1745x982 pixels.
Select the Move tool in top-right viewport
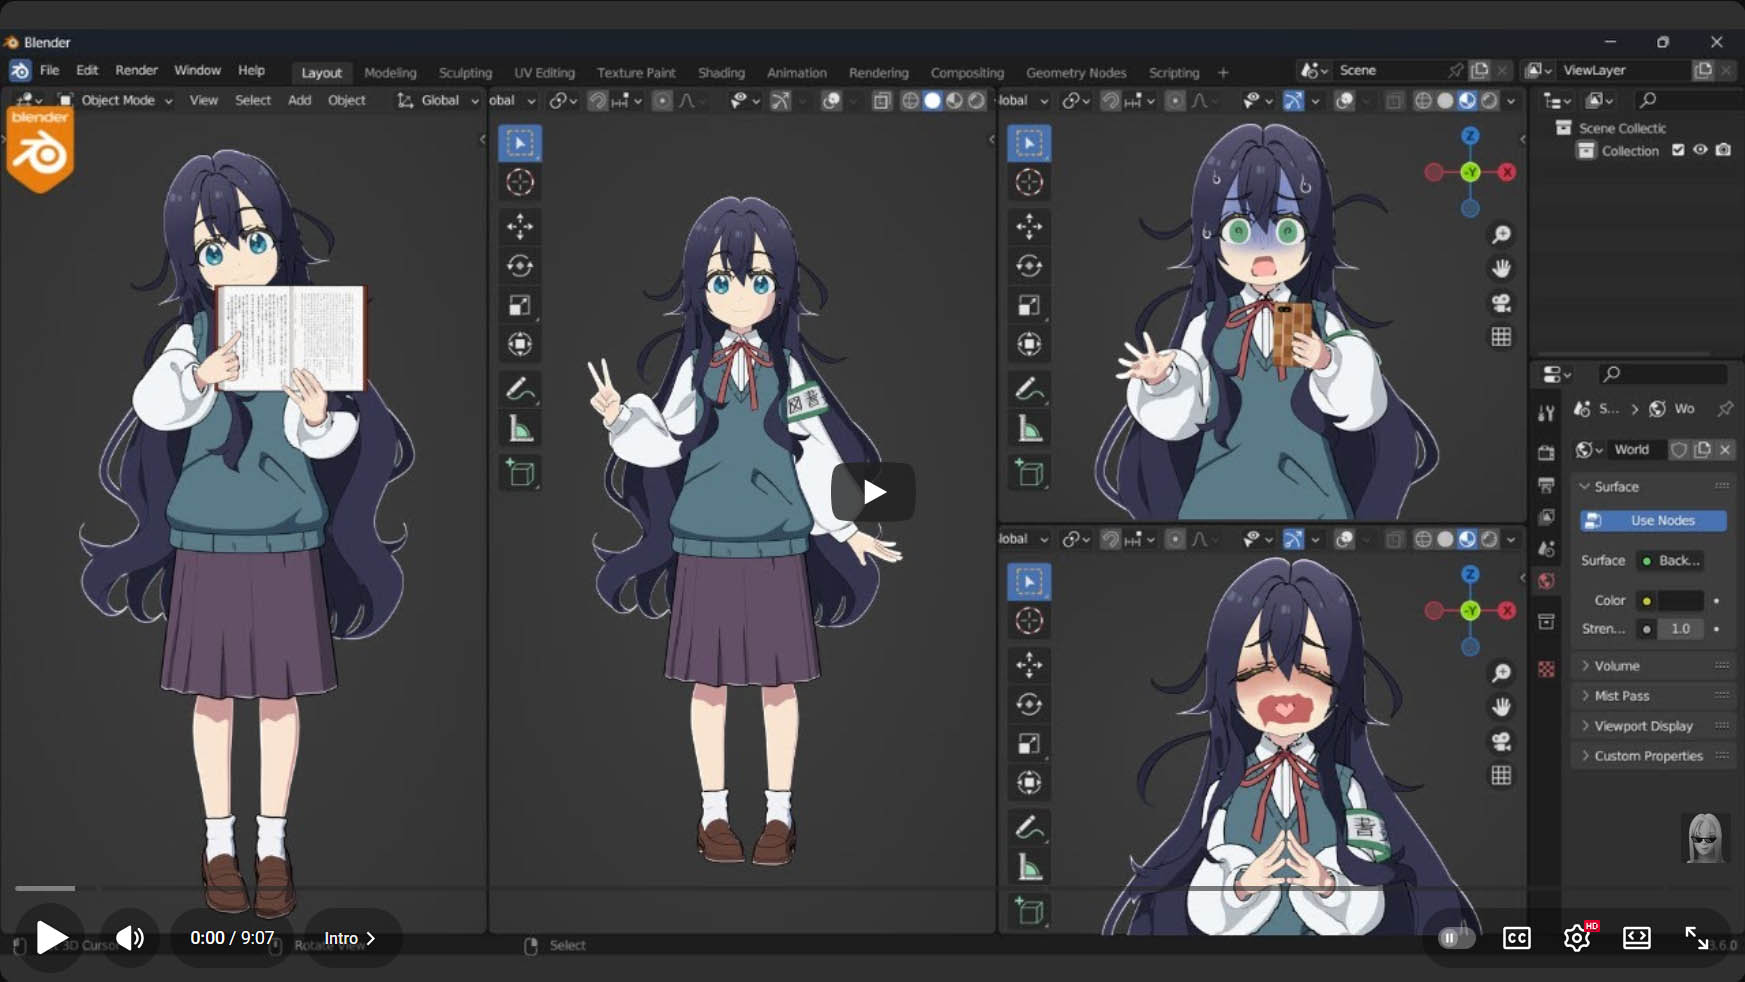1029,226
